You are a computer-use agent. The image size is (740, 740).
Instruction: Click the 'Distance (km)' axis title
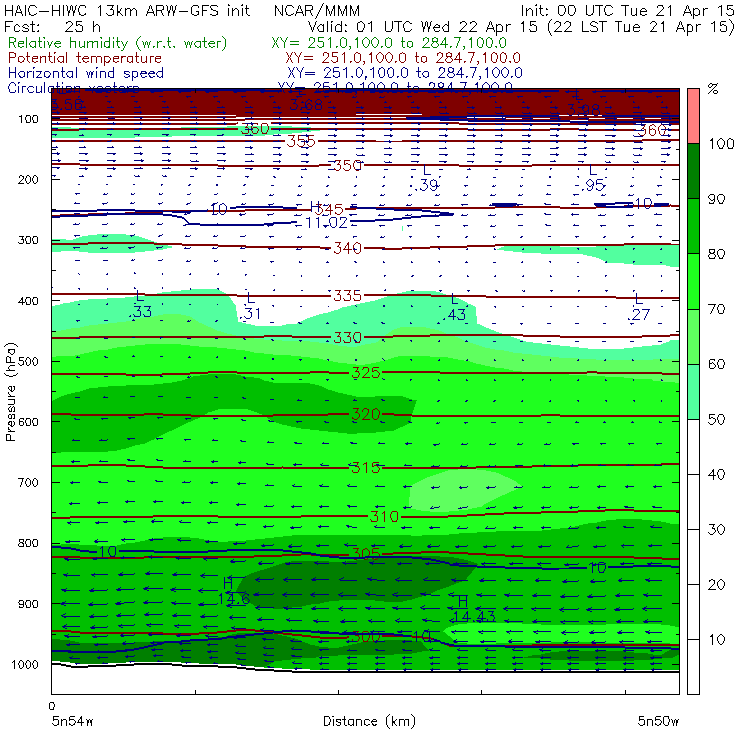point(369,721)
